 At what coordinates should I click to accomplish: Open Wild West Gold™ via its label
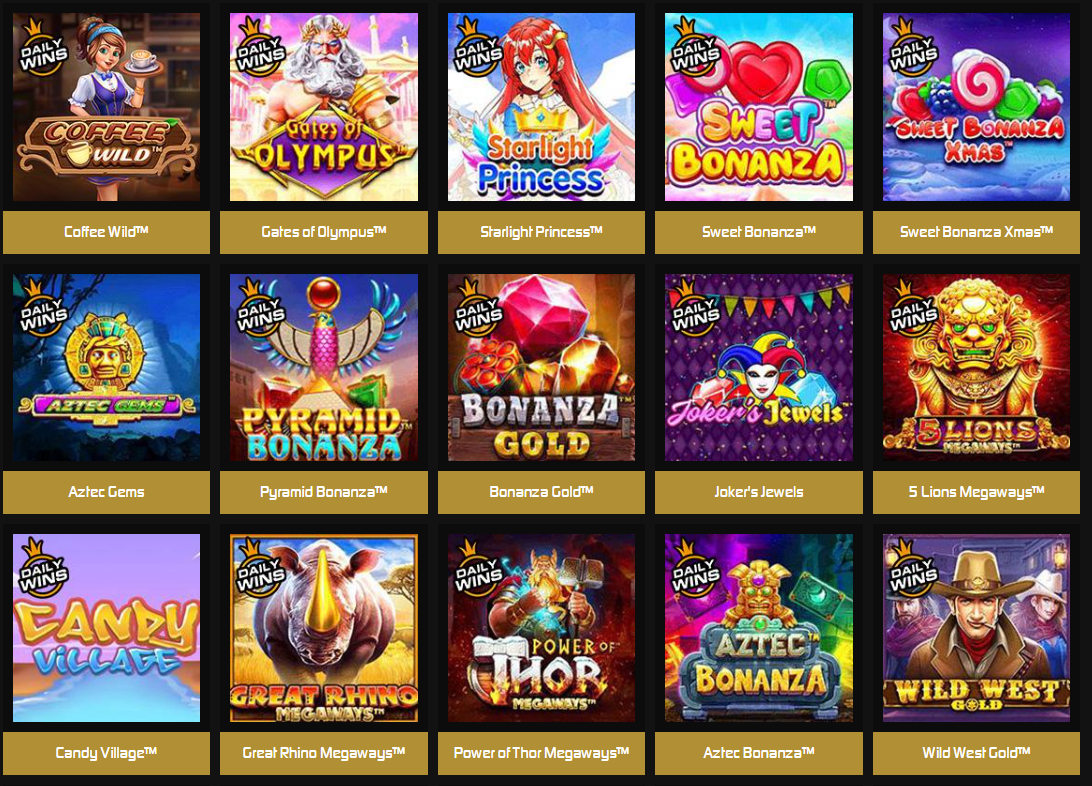point(976,753)
